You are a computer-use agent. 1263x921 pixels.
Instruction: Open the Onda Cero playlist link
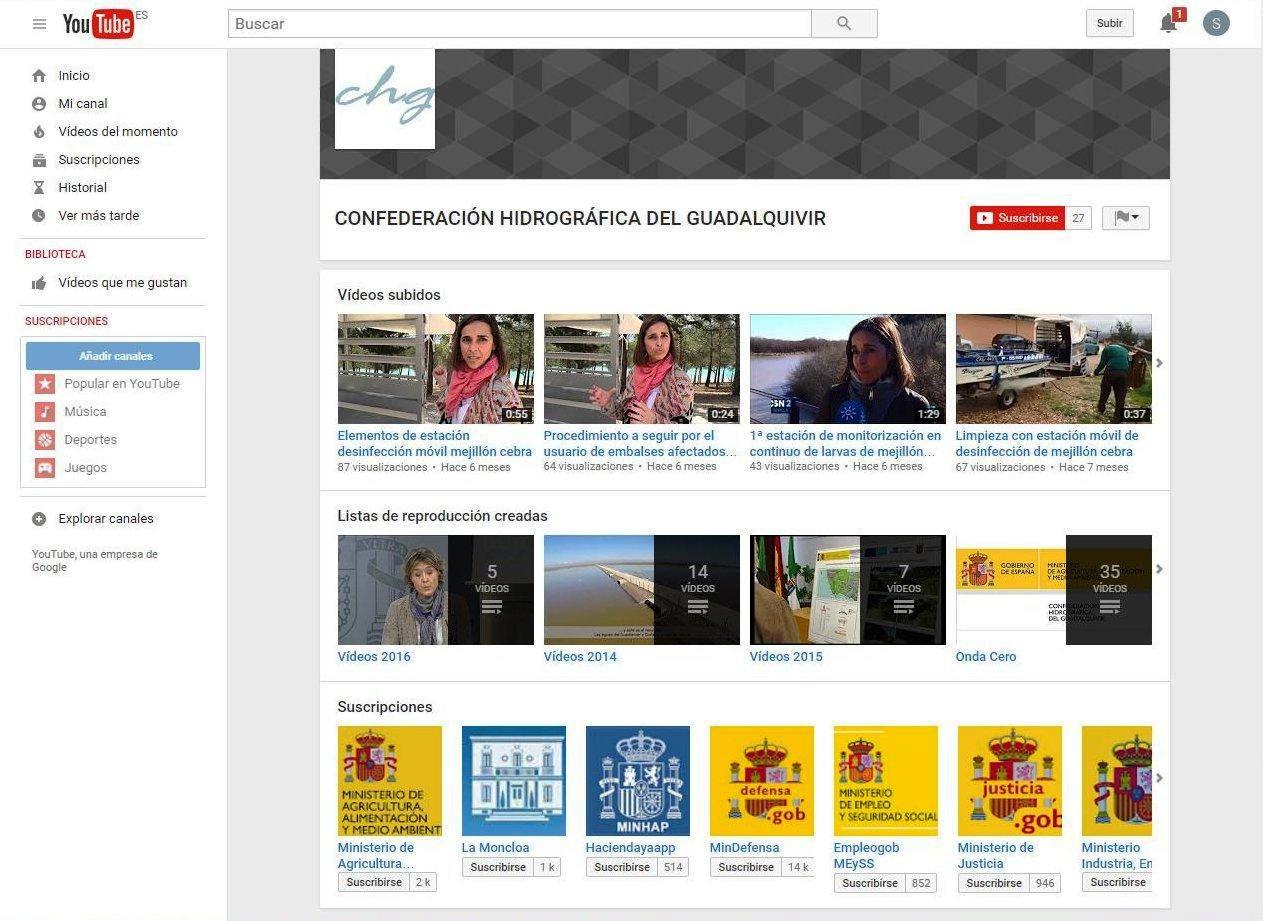point(986,657)
